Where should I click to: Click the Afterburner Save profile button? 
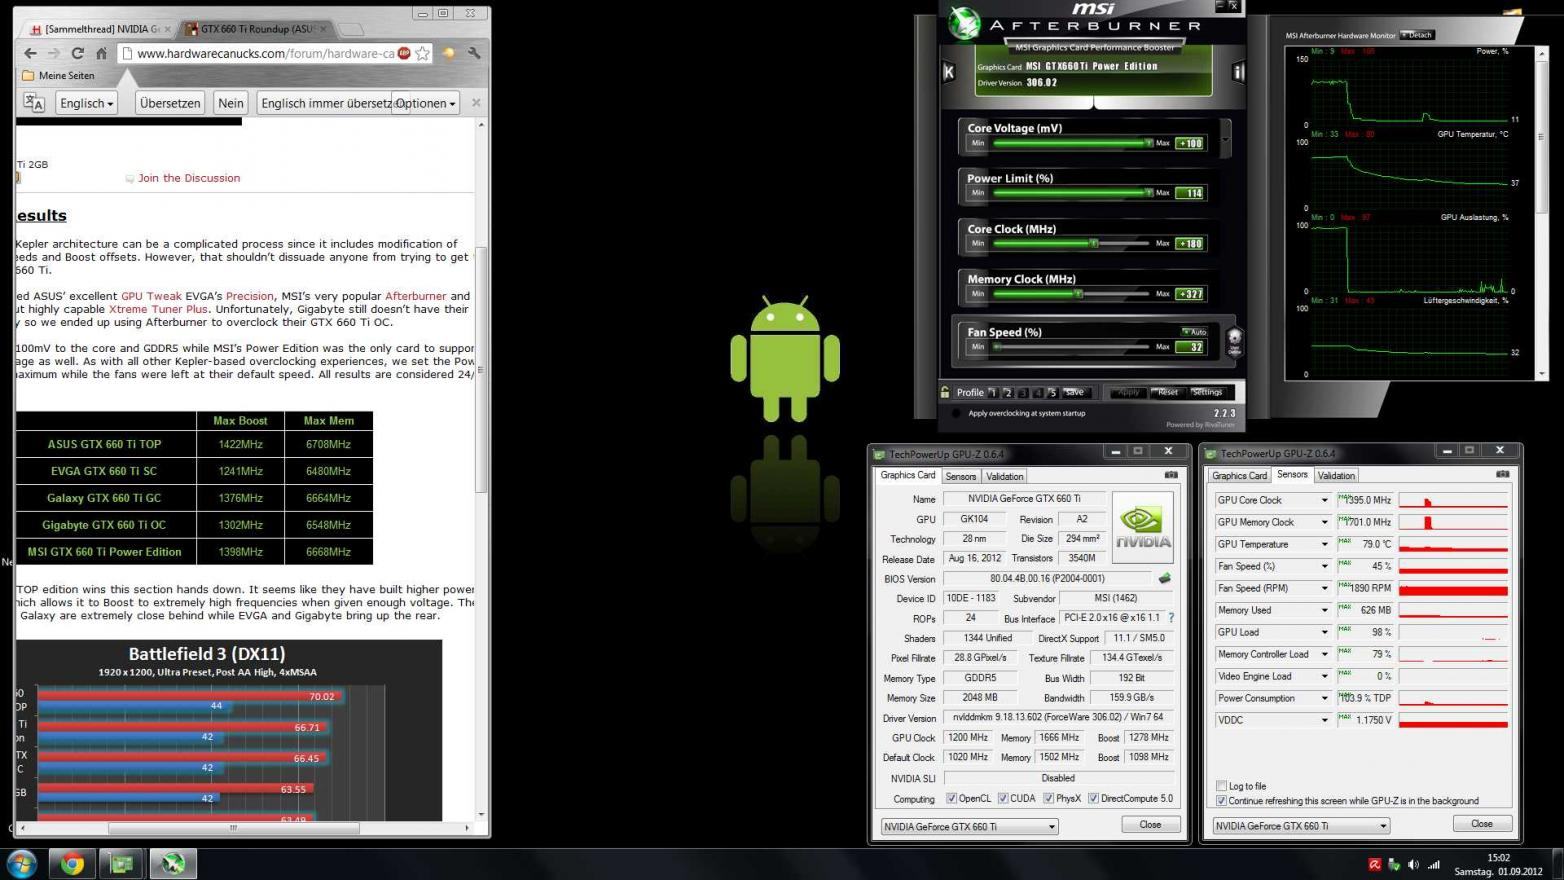pyautogui.click(x=1074, y=392)
